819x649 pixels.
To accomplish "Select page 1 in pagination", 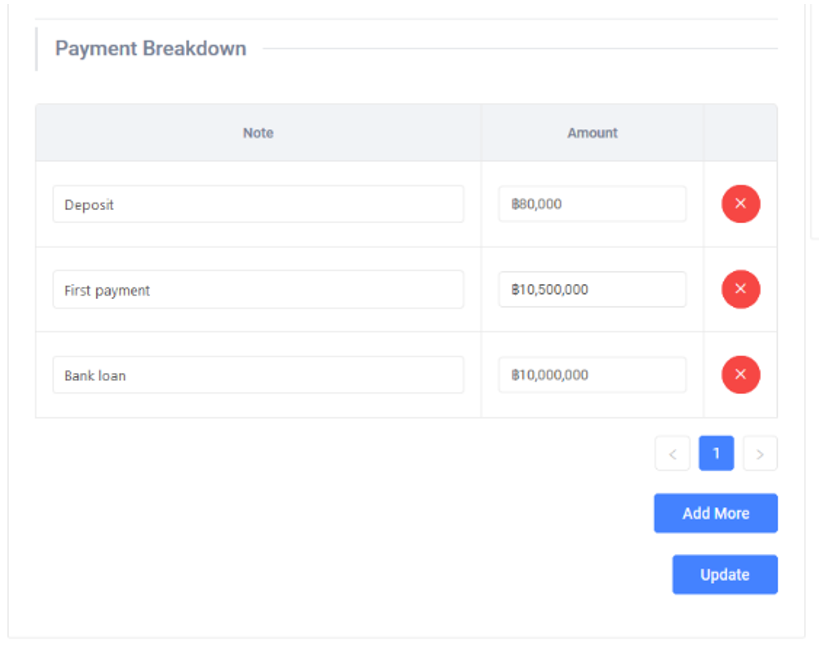I will click(x=716, y=453).
